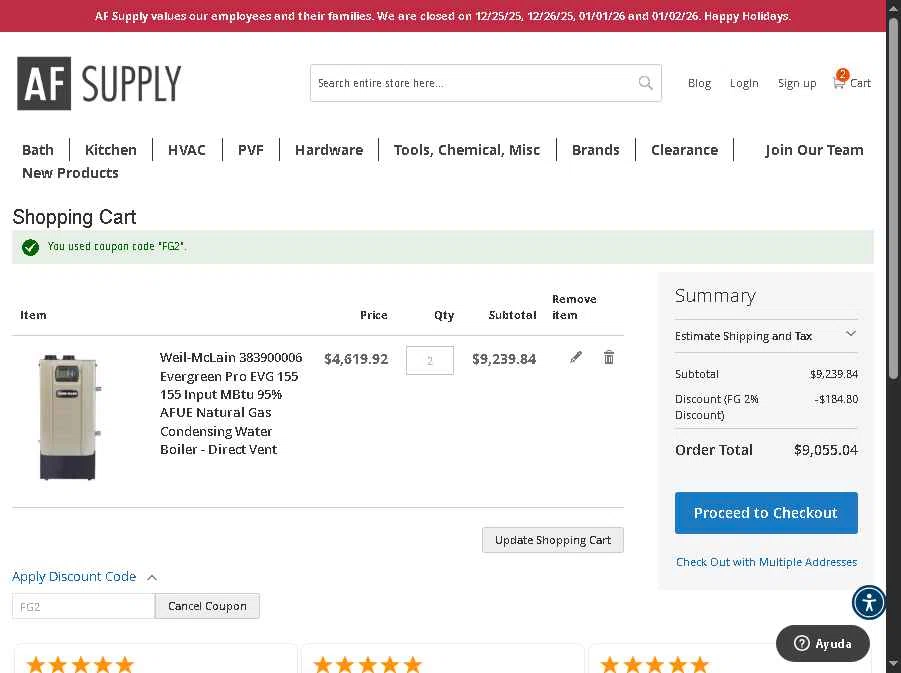The image size is (901, 673).
Task: Open Tools, Chemical, Misc menu
Action: [x=467, y=150]
